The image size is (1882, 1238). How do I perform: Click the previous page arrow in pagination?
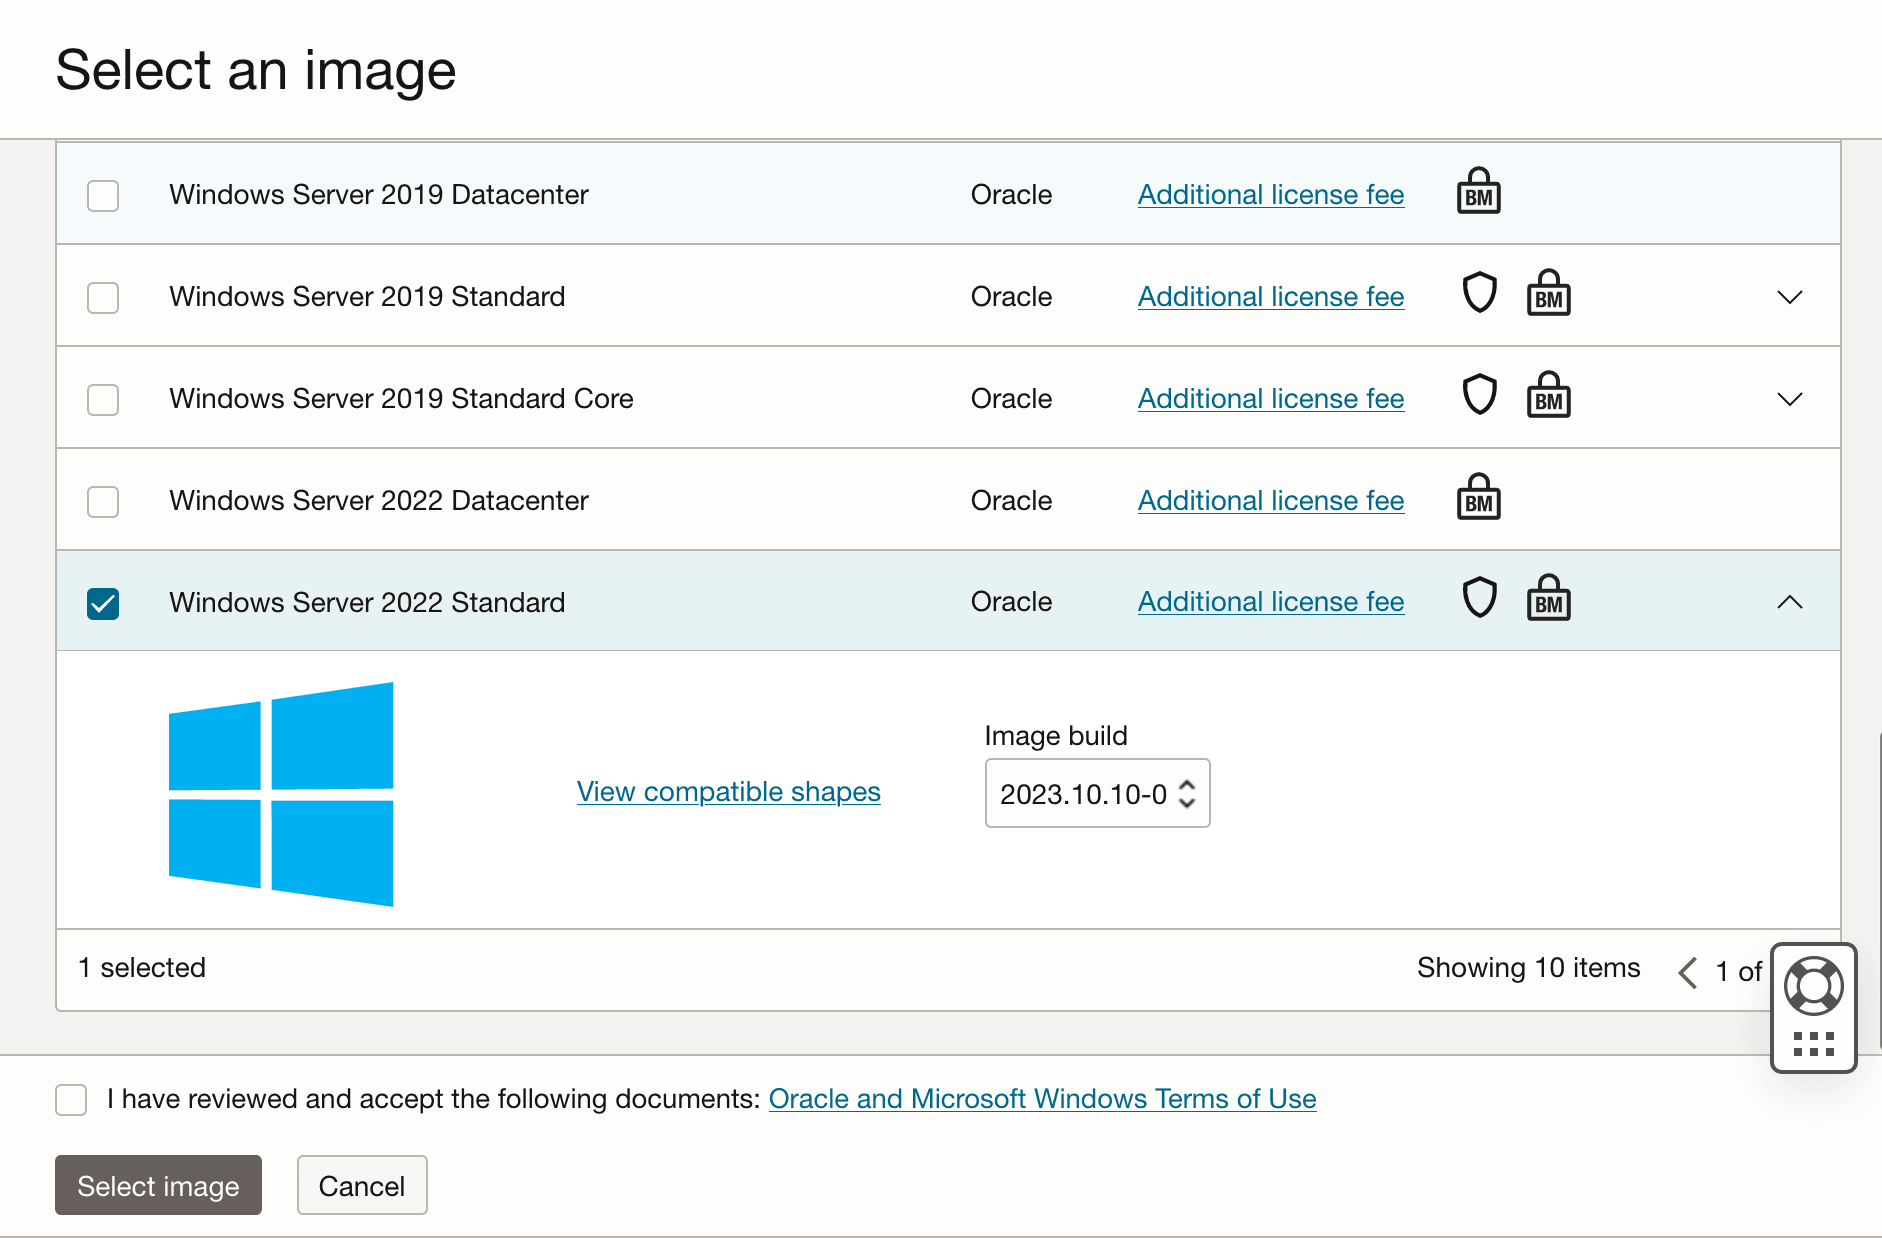click(x=1687, y=971)
